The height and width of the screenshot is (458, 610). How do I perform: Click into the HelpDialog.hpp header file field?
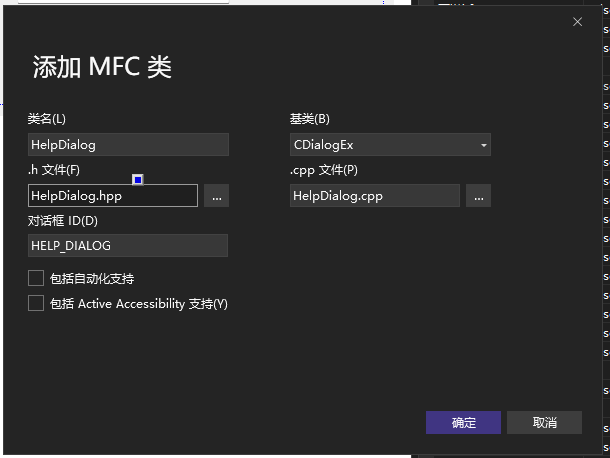point(112,196)
